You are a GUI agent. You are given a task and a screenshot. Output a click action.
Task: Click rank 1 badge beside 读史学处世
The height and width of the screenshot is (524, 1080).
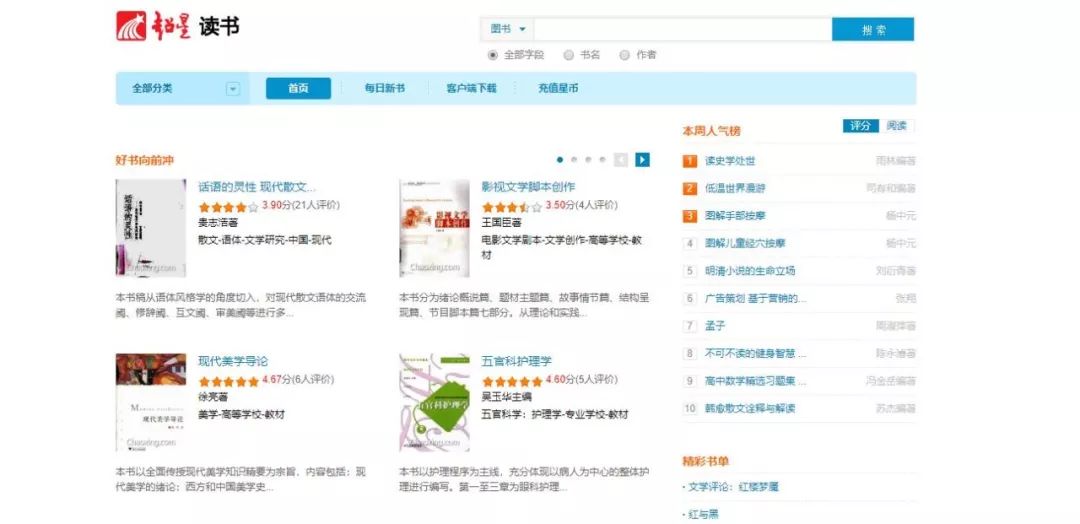click(x=689, y=161)
